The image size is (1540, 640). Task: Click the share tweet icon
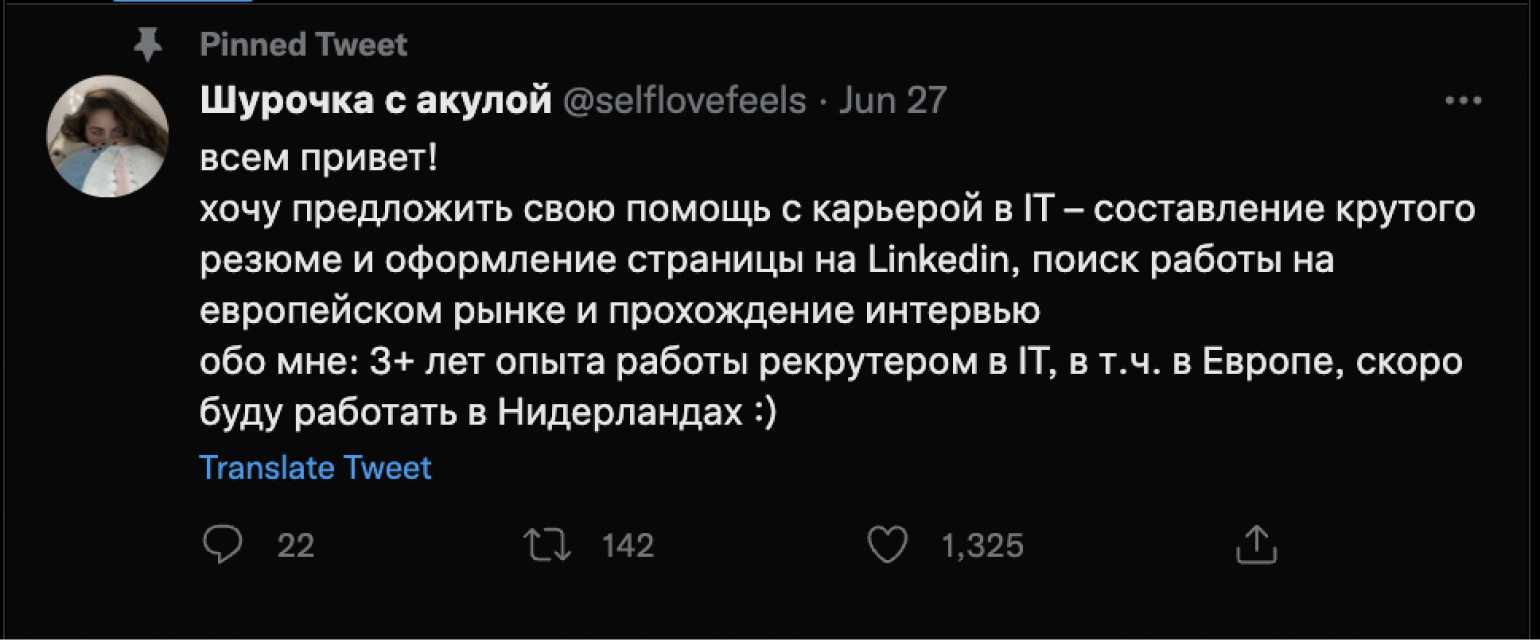[x=1257, y=545]
